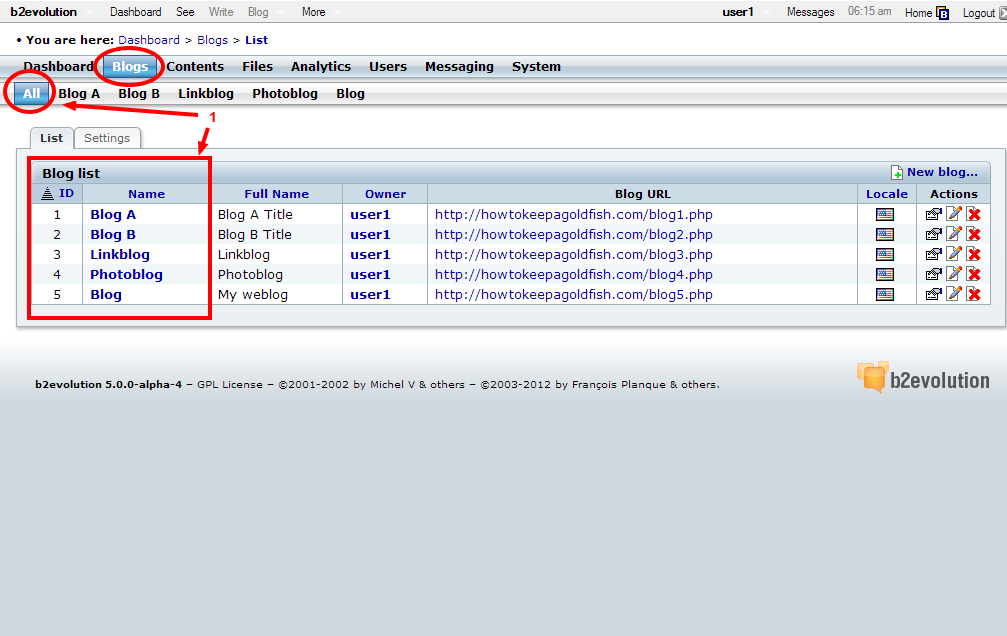The height and width of the screenshot is (636, 1007).
Task: Switch to the Files main tab
Action: pos(258,67)
